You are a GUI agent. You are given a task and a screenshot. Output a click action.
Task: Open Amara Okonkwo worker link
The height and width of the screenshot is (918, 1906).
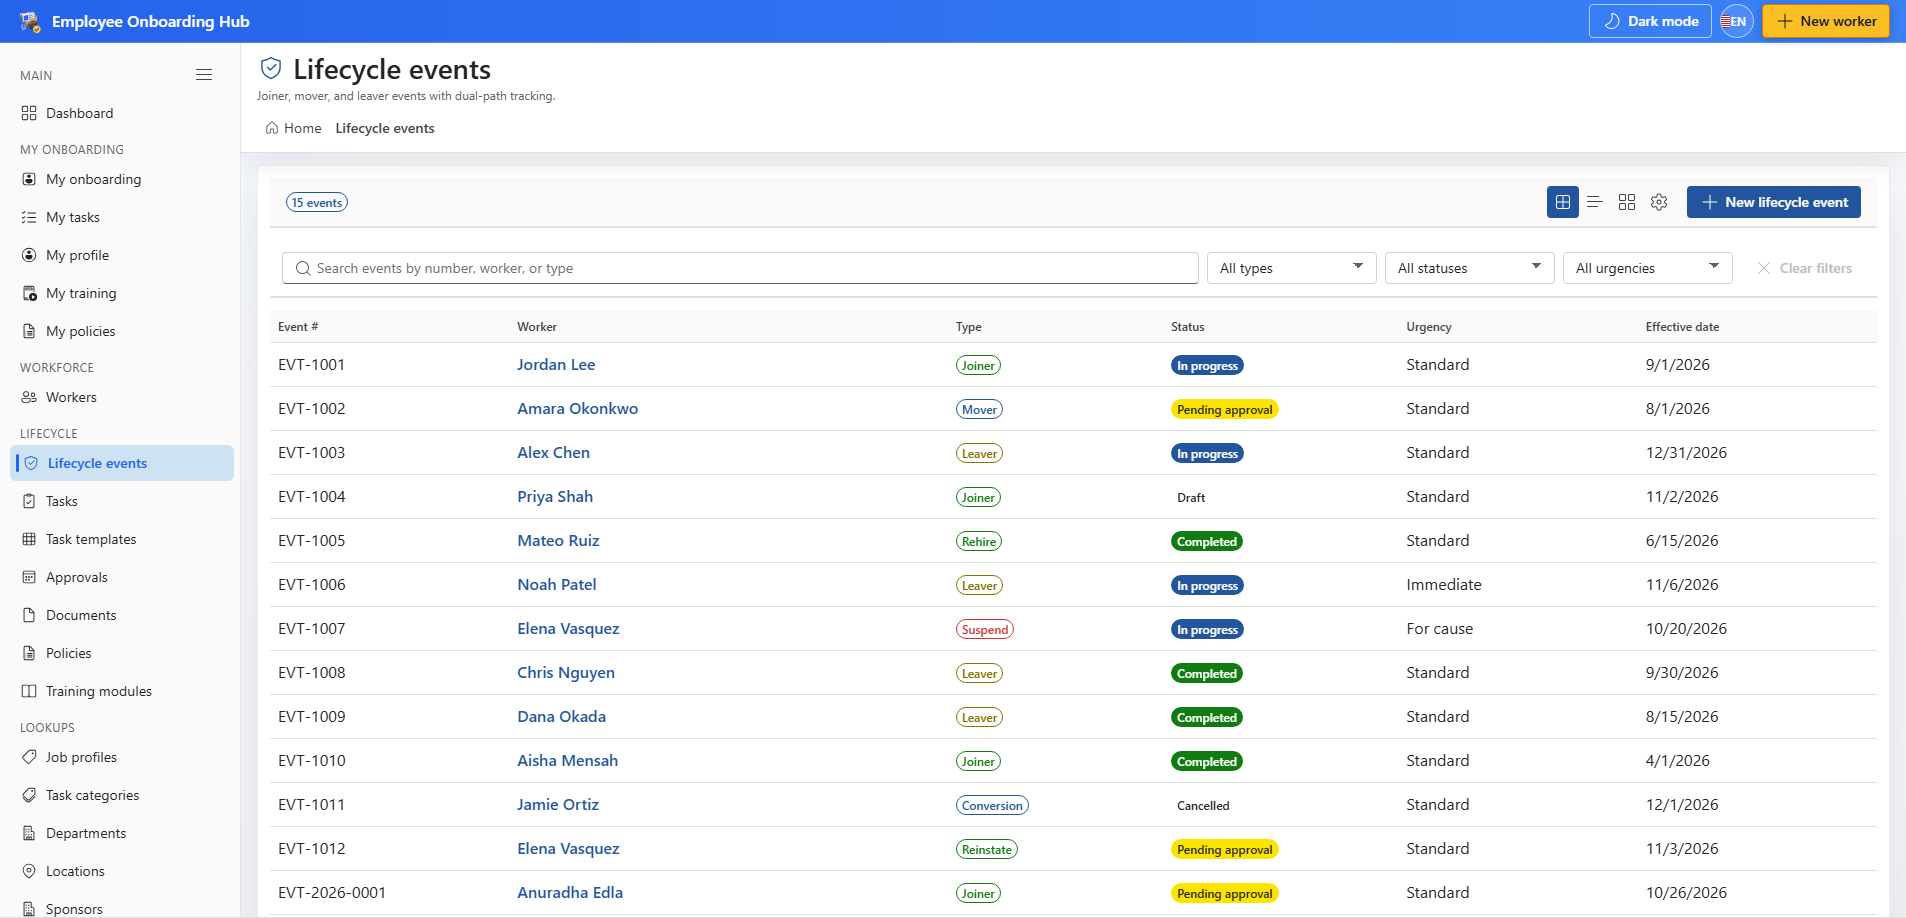(x=577, y=409)
